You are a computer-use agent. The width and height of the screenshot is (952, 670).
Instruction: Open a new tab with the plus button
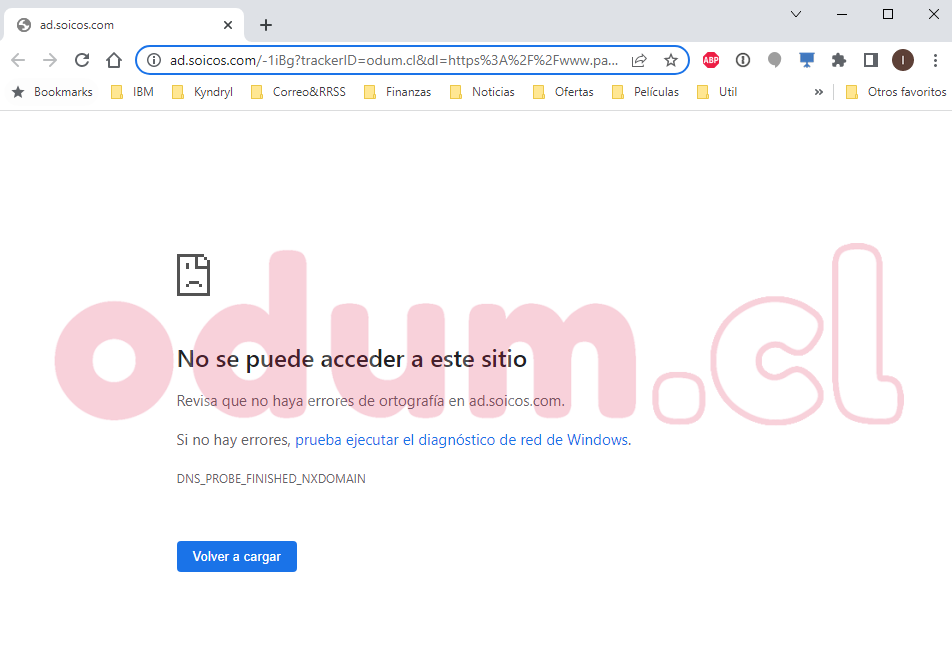(266, 25)
